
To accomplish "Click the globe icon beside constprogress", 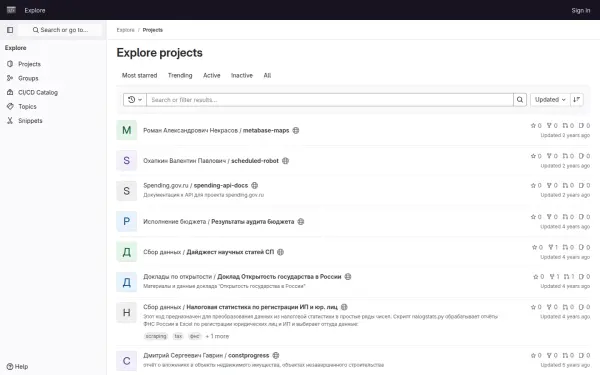I will (x=276, y=355).
